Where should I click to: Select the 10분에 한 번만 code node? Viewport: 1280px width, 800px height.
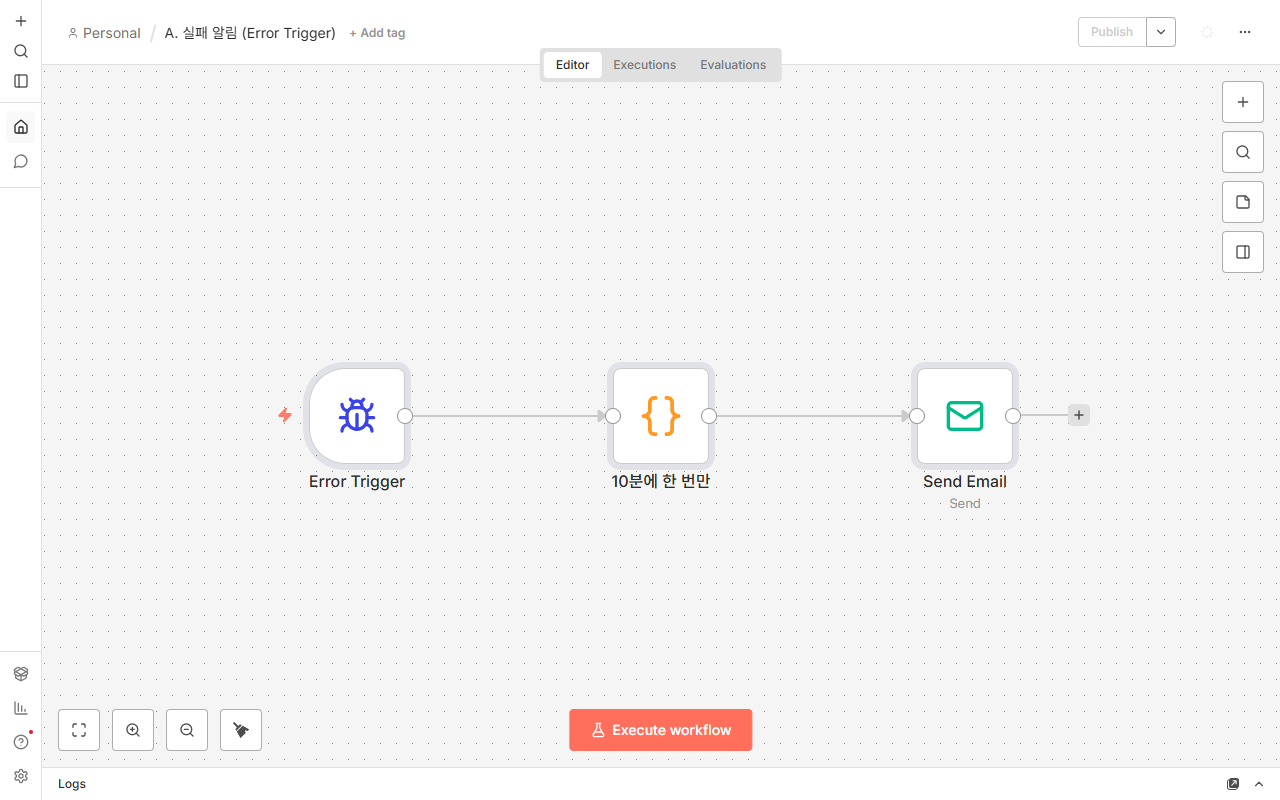tap(661, 416)
